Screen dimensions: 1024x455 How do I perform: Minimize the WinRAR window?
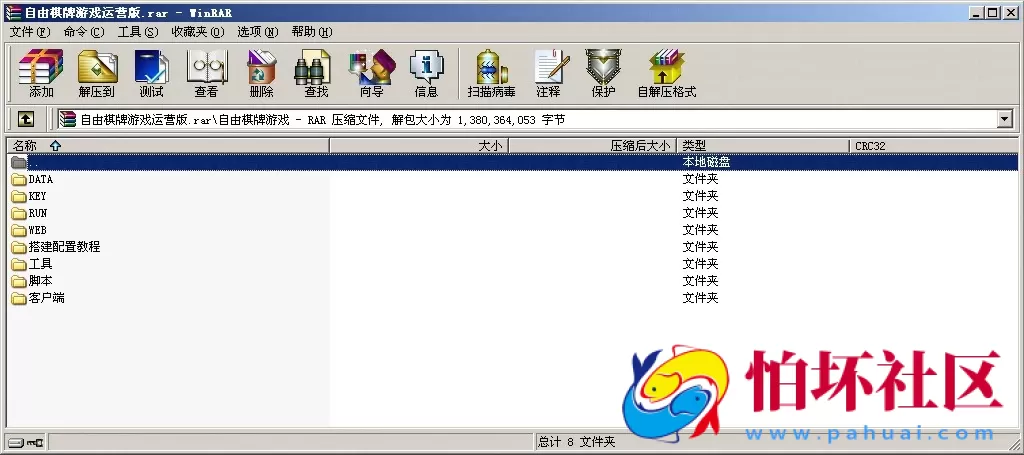[x=976, y=12]
